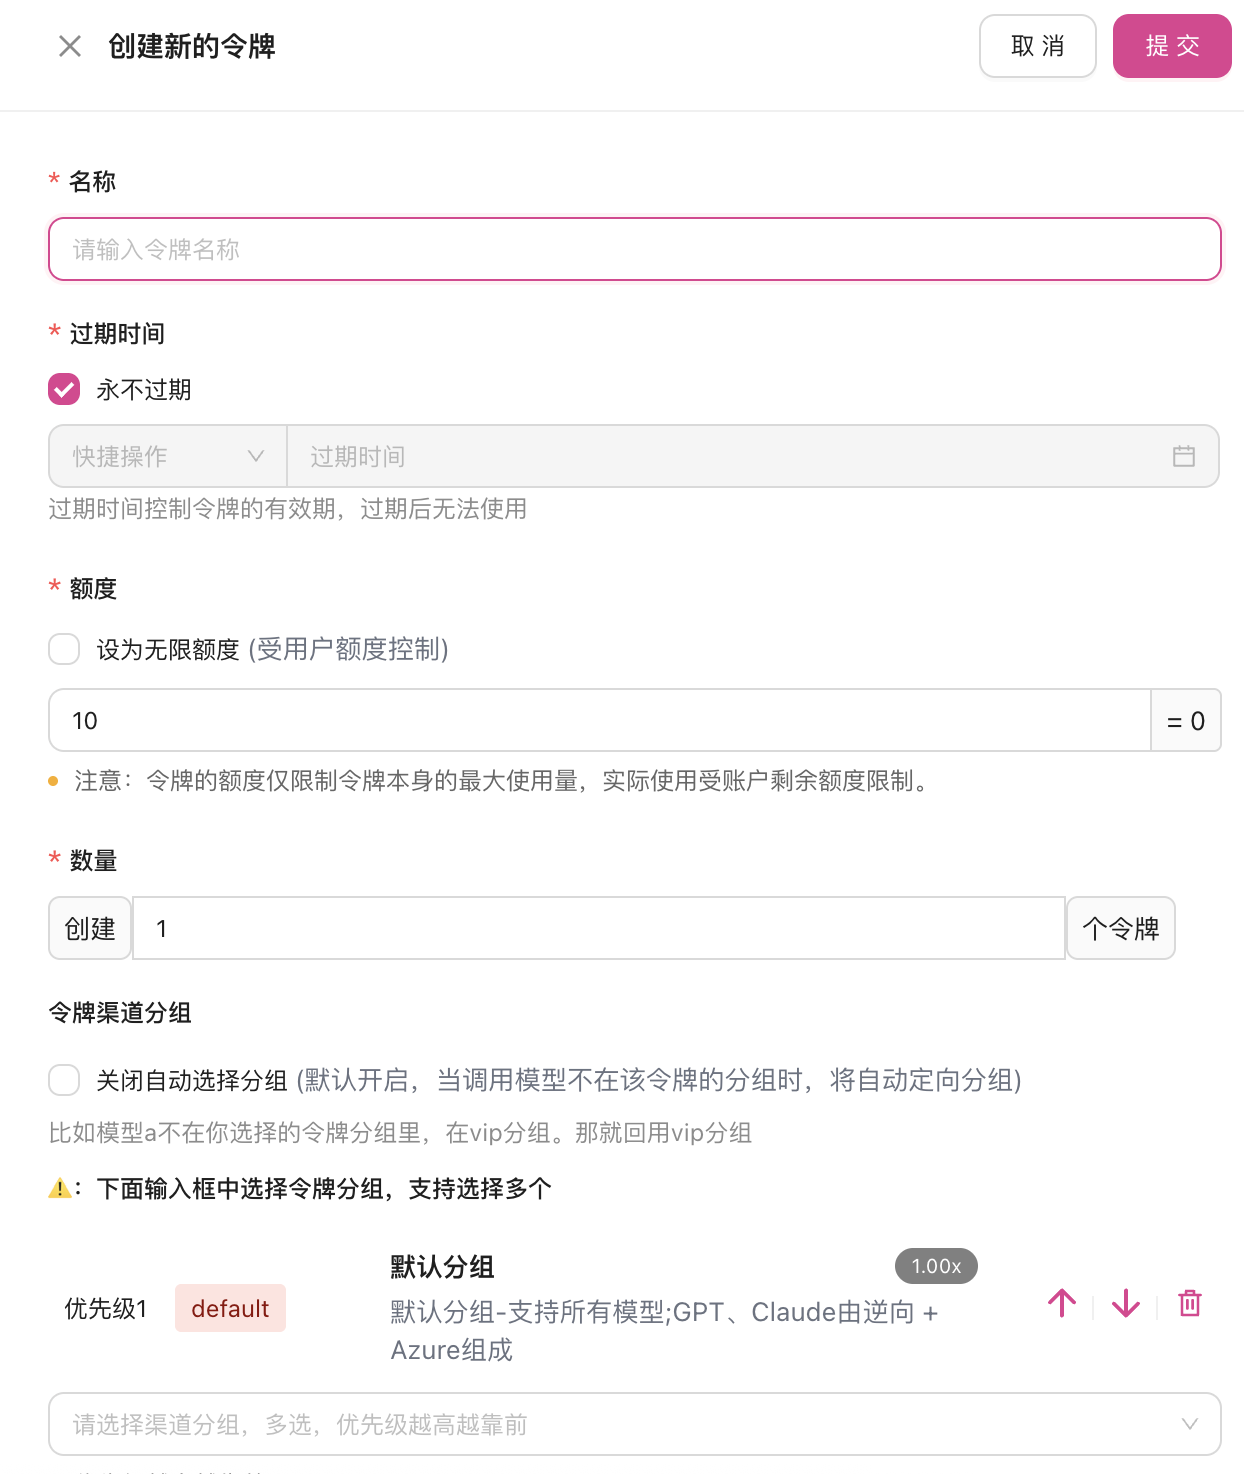Click the token quantity input field
Viewport: 1244px width, 1474px height.
pos(599,928)
